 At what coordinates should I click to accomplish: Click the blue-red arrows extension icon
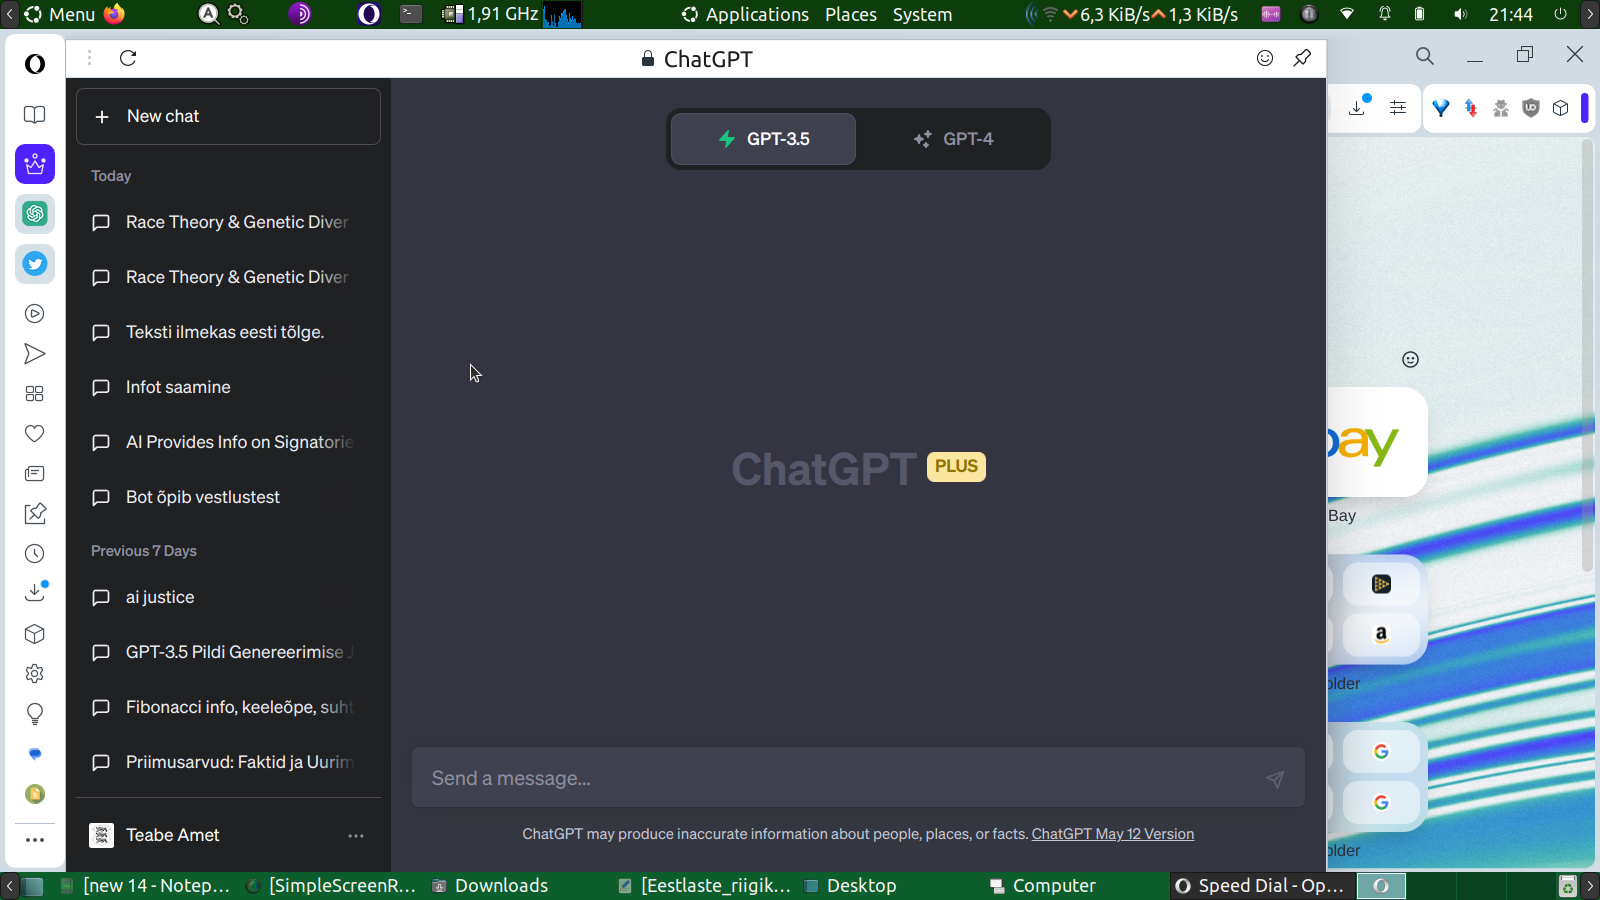click(1471, 108)
